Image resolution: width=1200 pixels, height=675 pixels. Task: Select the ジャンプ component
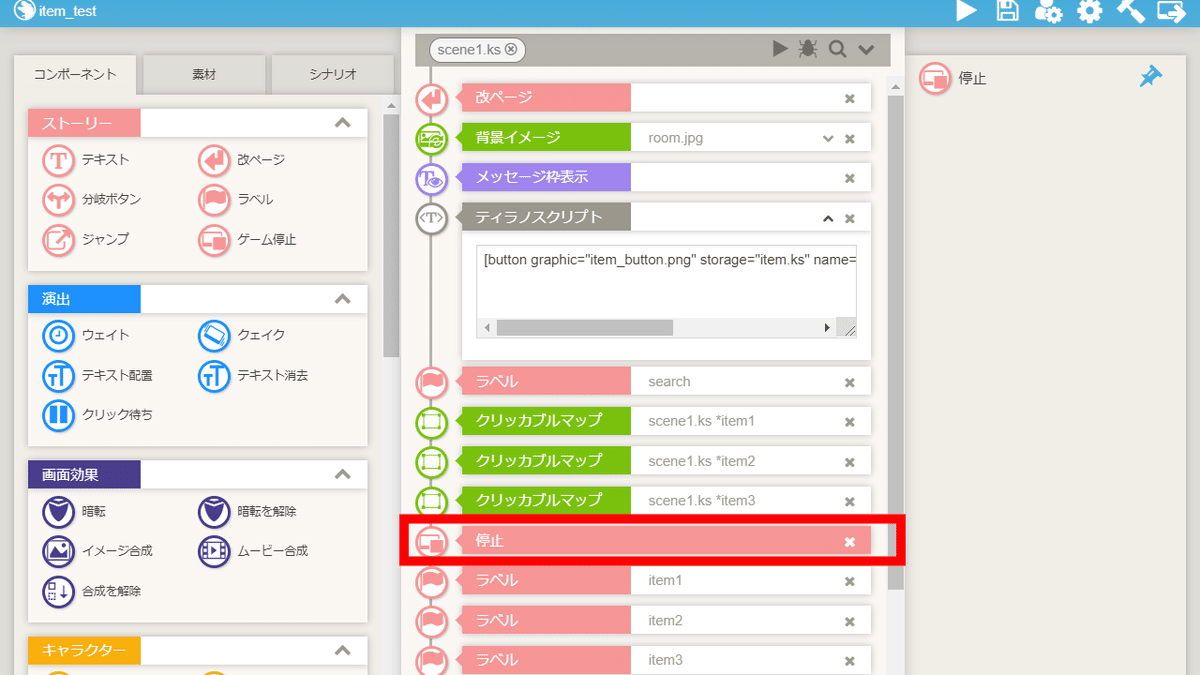[x=86, y=240]
